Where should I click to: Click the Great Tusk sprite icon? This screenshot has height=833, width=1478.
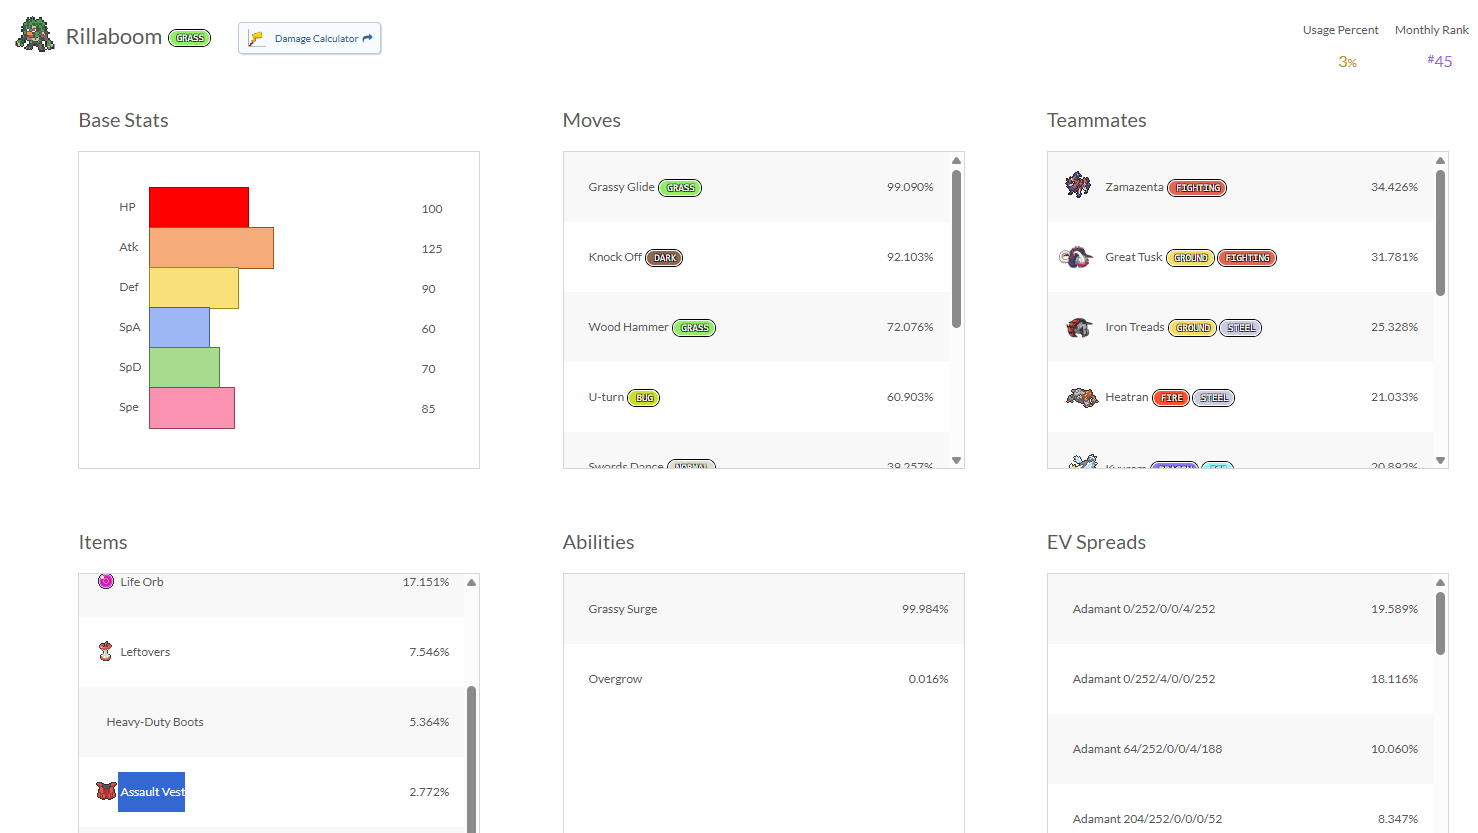(x=1076, y=257)
